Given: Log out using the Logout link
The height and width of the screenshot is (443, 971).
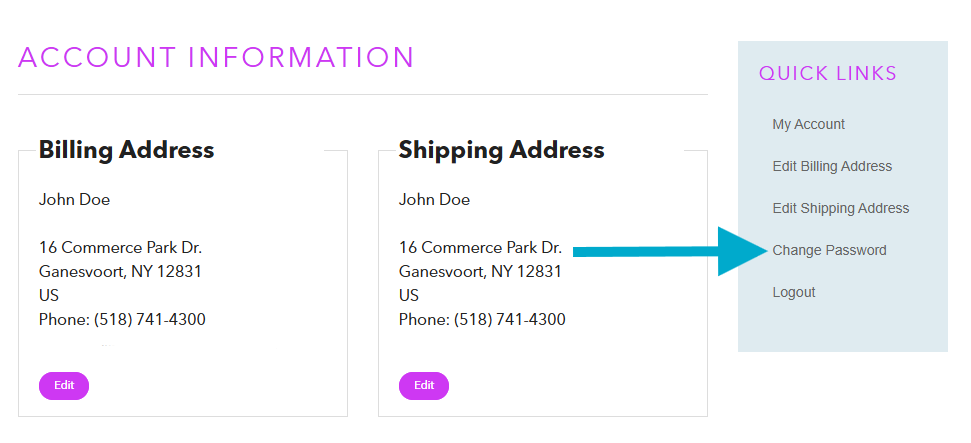Looking at the screenshot, I should tap(793, 292).
